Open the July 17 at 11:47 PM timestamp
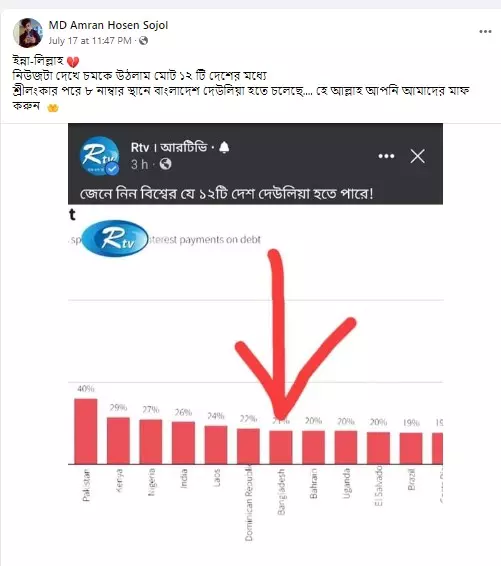 coord(90,41)
